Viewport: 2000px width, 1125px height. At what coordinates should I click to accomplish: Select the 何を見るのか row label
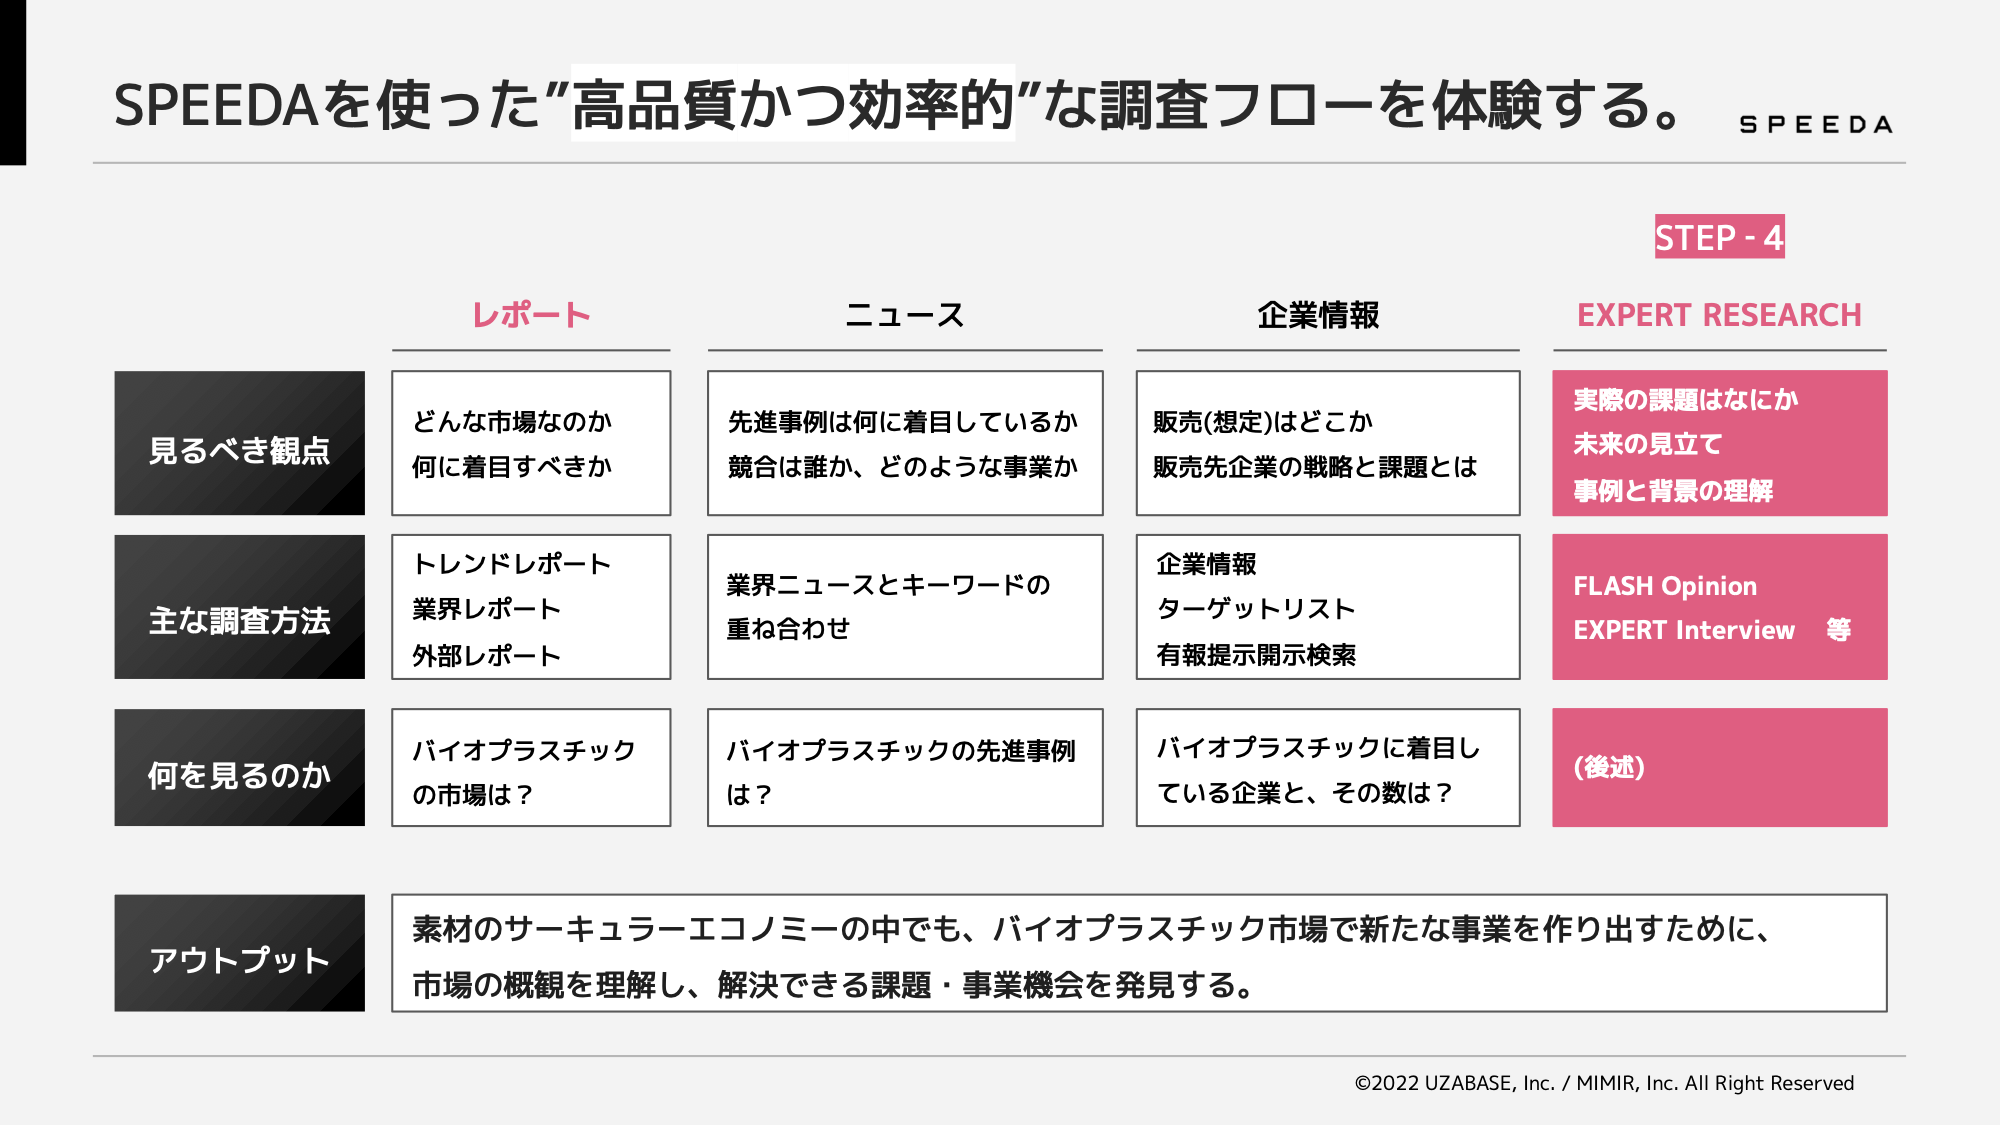pos(239,768)
